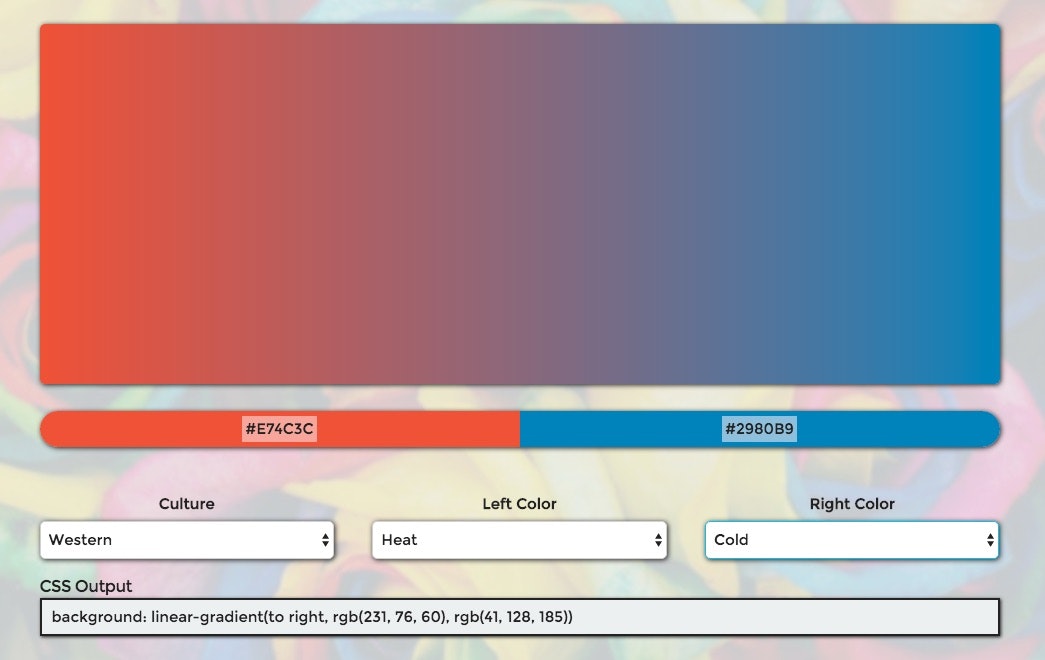Open the Left Color dropdown showing Heat
The width and height of the screenshot is (1045, 660).
(519, 540)
